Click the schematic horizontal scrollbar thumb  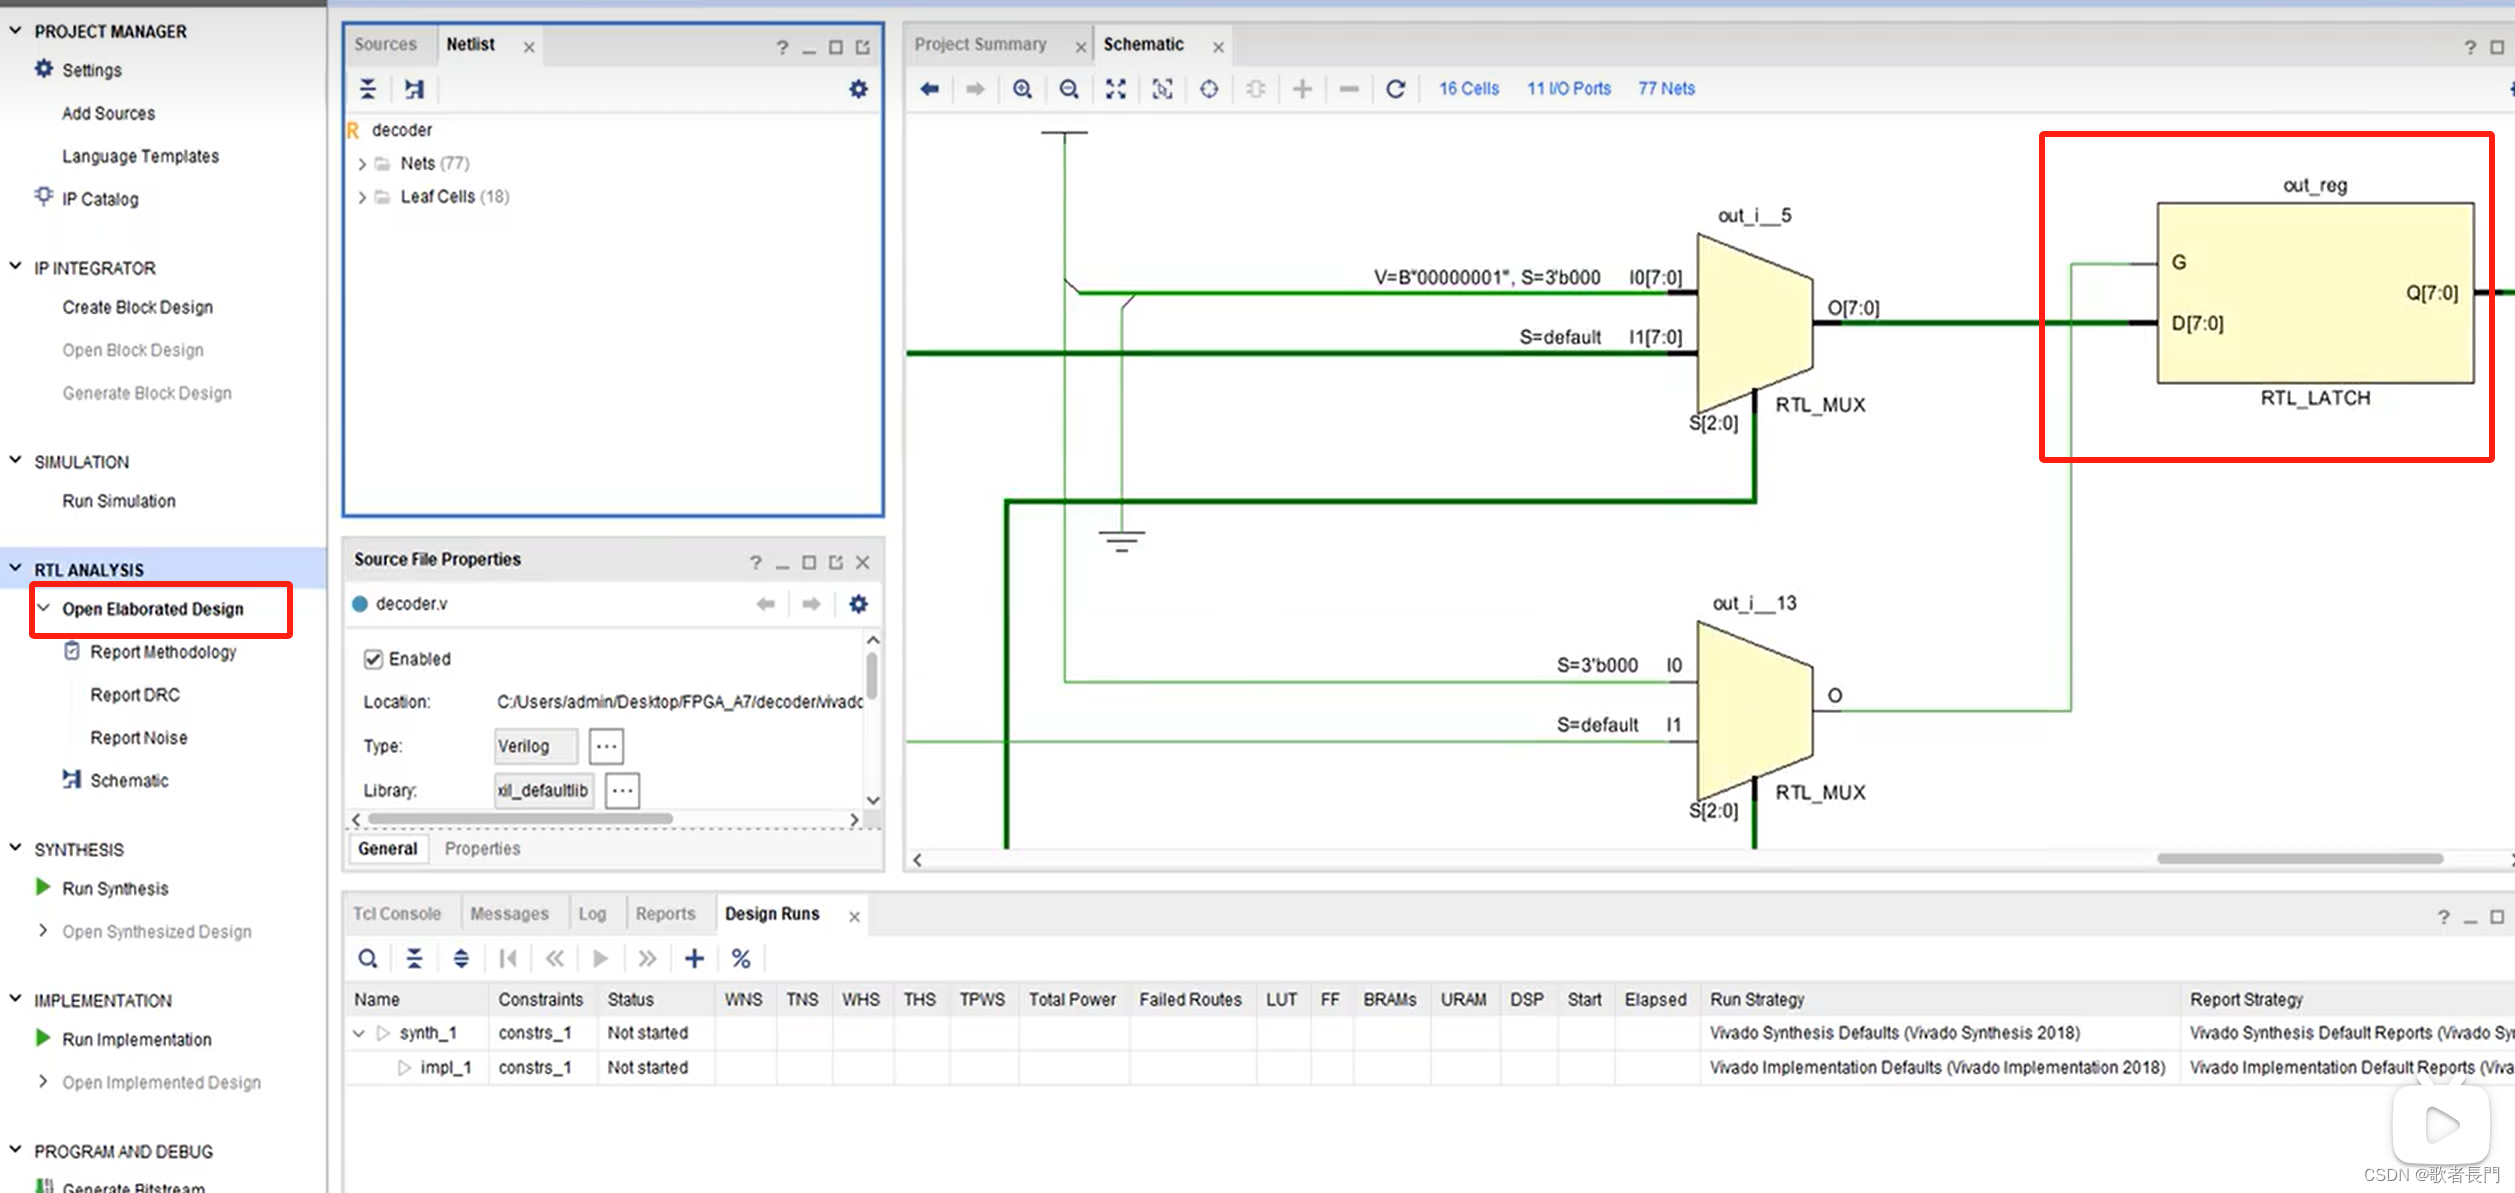pyautogui.click(x=2299, y=859)
